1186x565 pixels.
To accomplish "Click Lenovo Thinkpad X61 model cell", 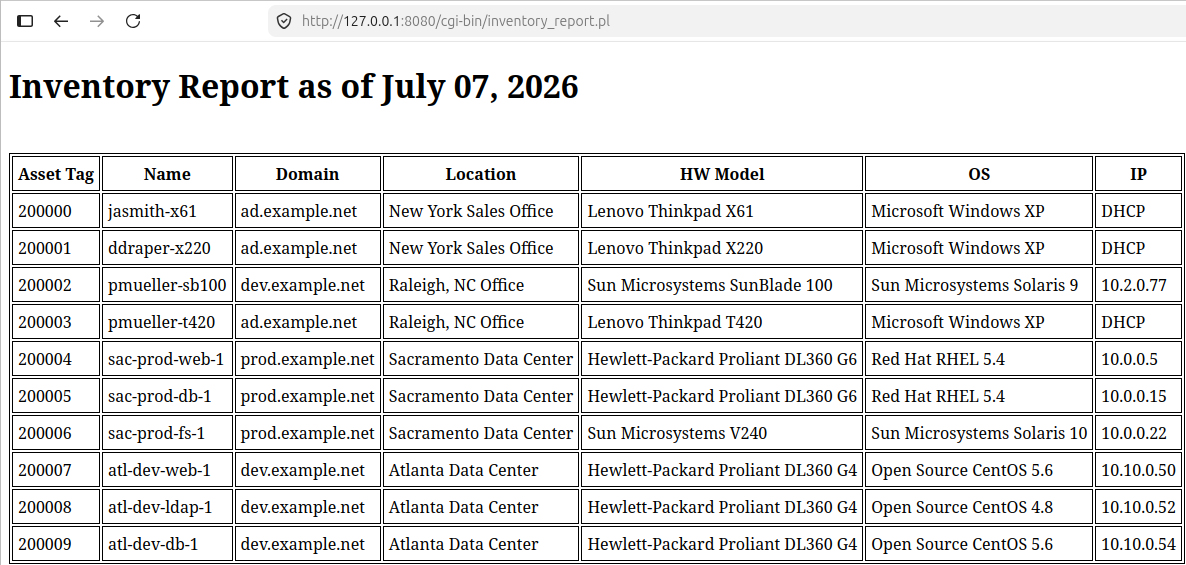I will [x=722, y=211].
